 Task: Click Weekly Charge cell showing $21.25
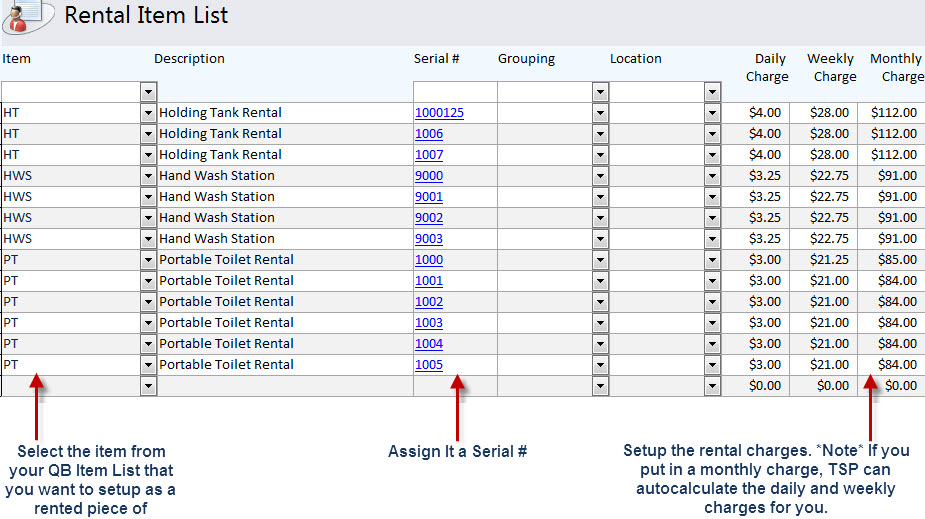(824, 260)
